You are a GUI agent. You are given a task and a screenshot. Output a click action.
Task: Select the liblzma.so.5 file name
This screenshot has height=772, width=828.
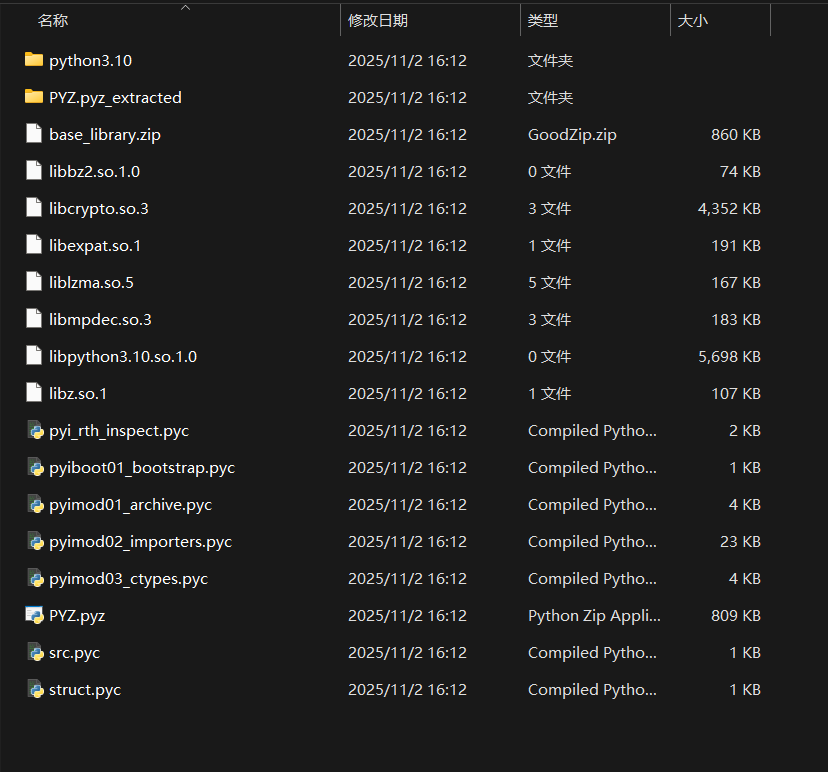coord(91,282)
